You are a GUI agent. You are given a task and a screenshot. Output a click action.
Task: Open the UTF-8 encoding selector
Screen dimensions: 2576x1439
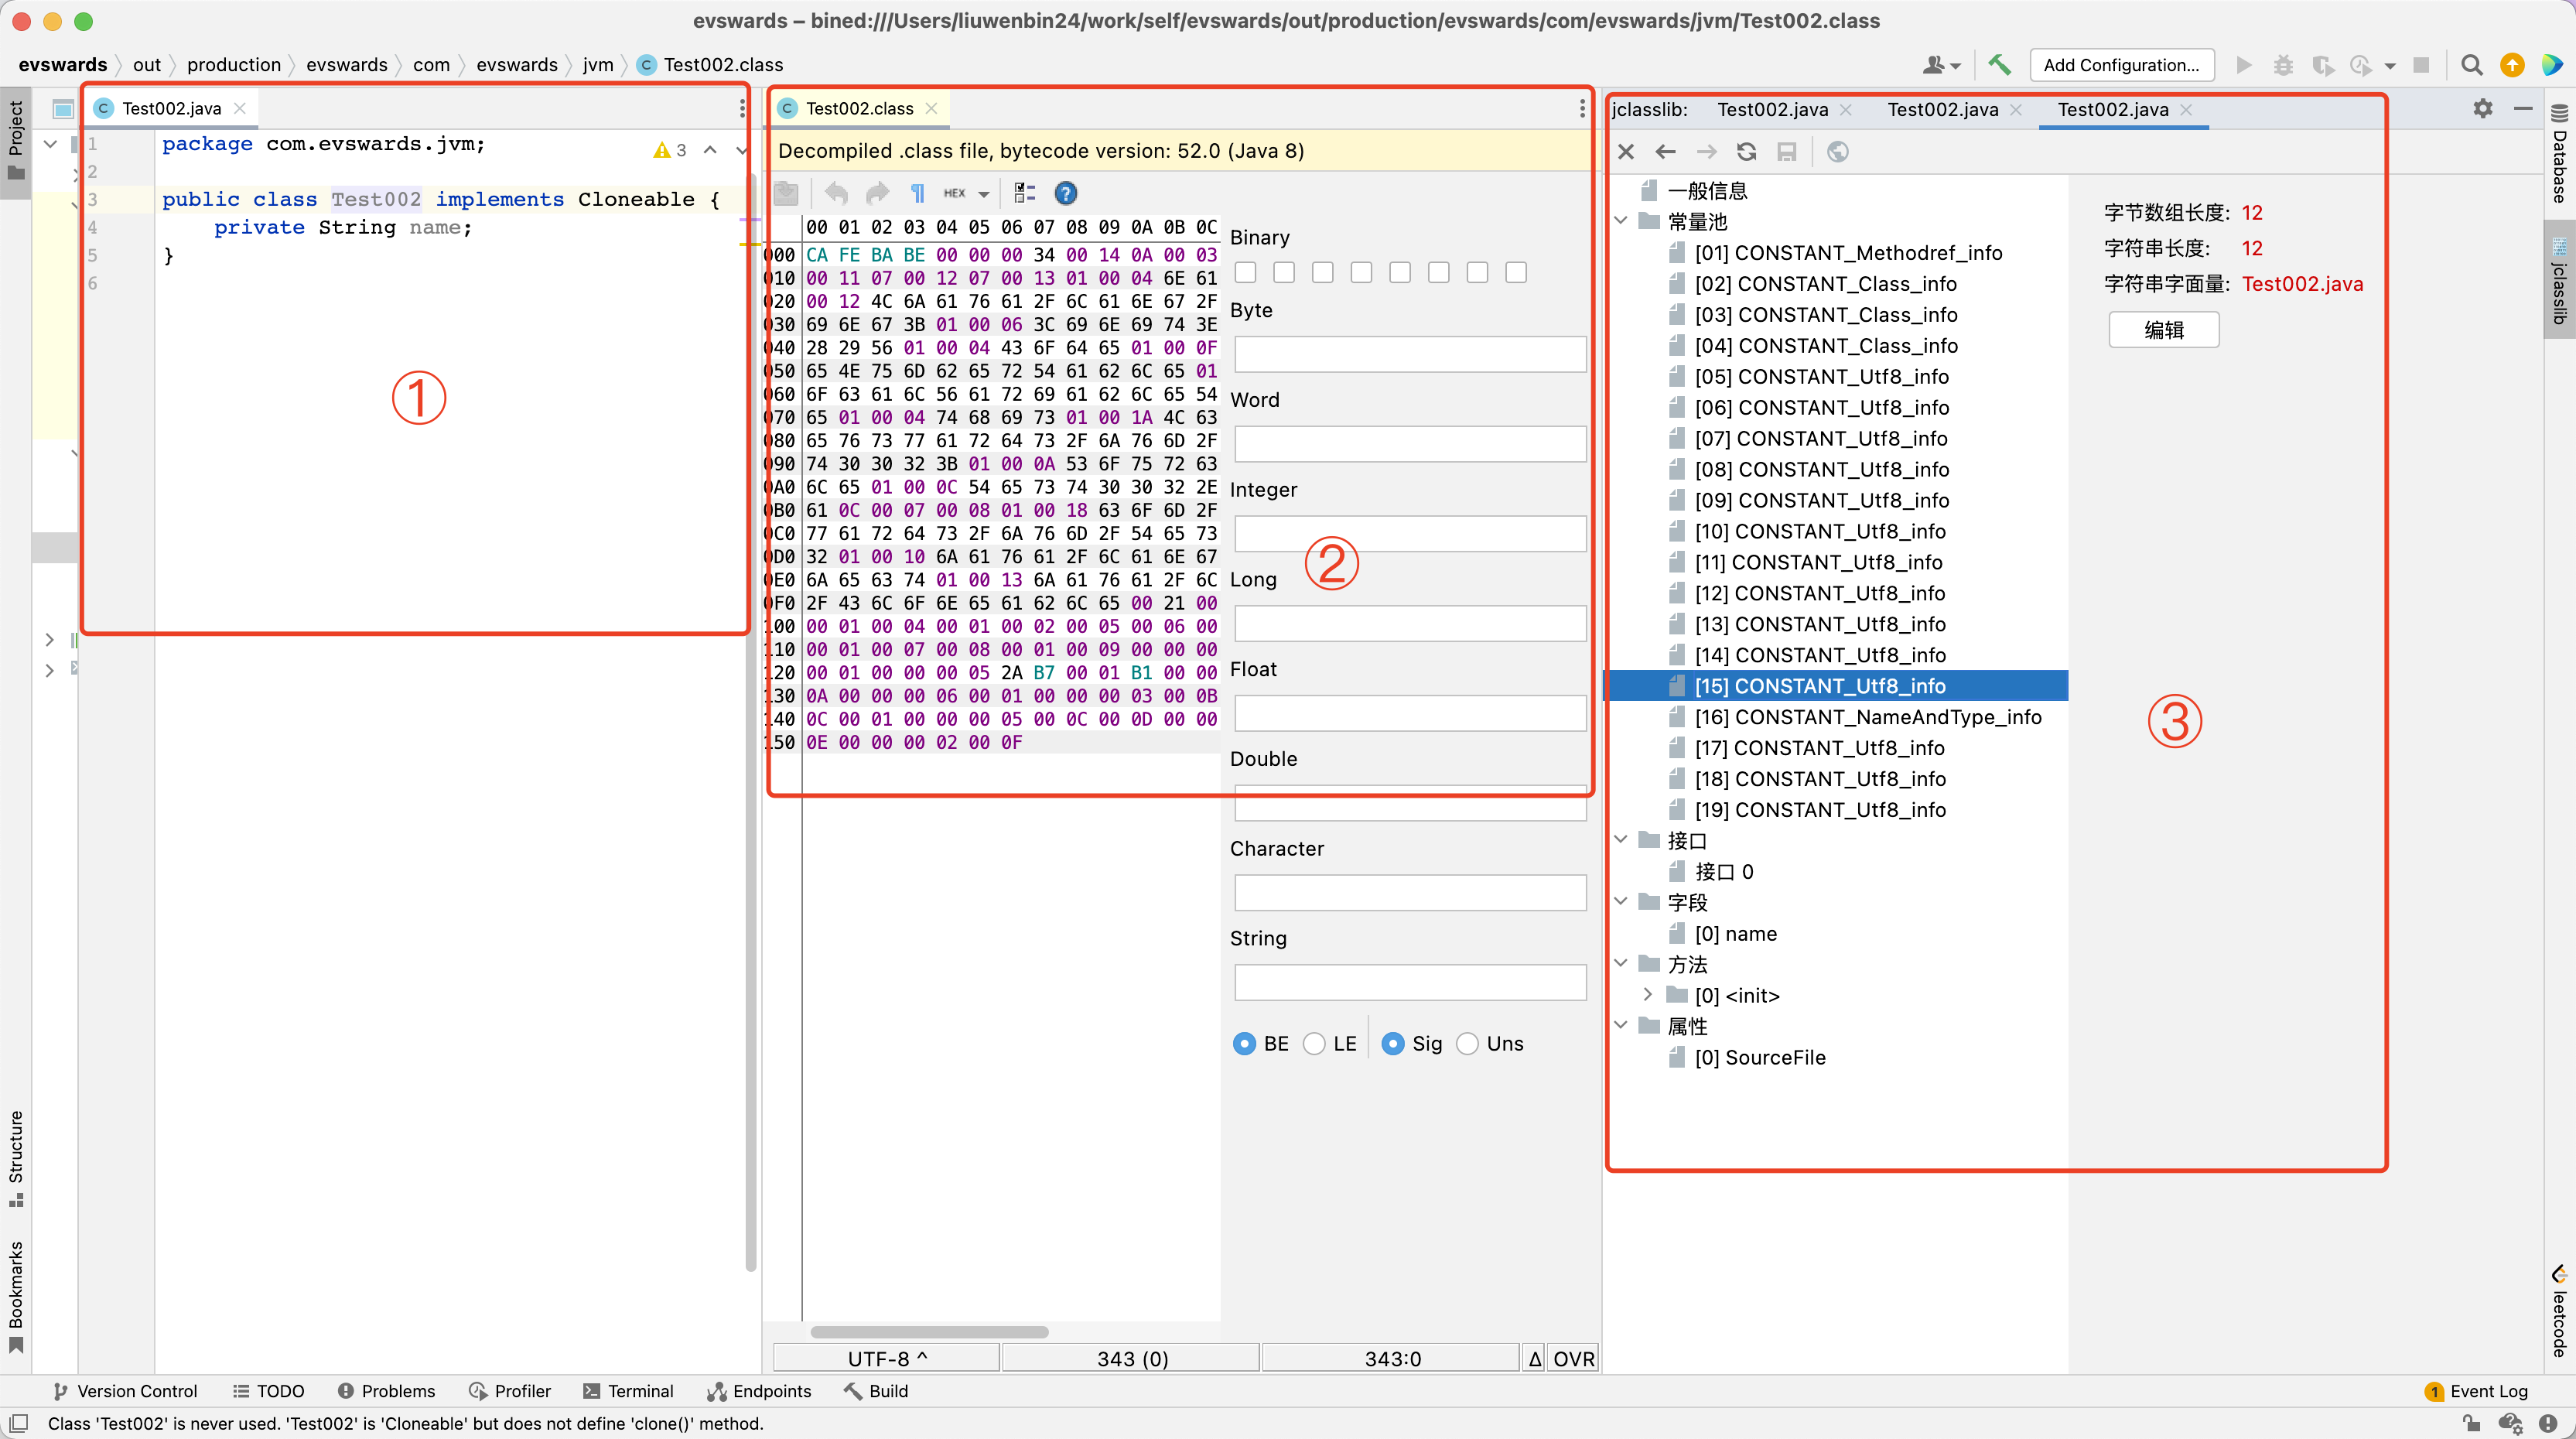(x=887, y=1359)
